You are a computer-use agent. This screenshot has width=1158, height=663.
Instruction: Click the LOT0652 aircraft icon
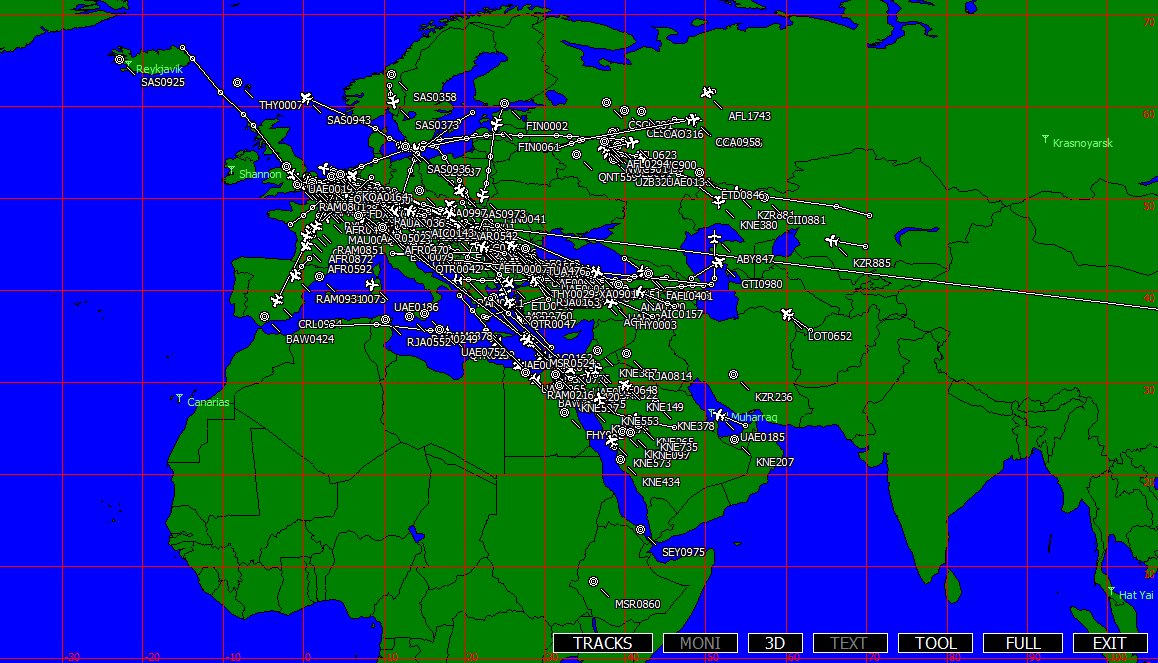(787, 315)
